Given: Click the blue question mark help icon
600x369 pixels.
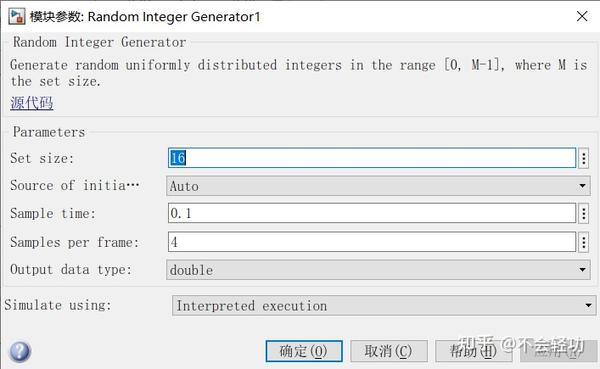Looking at the screenshot, I should point(20,351).
